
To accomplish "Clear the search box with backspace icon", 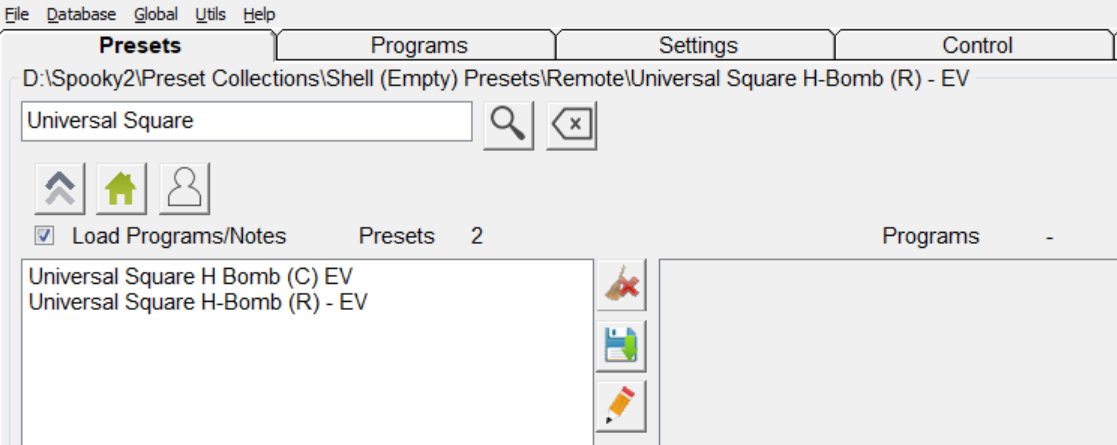I will pos(571,124).
